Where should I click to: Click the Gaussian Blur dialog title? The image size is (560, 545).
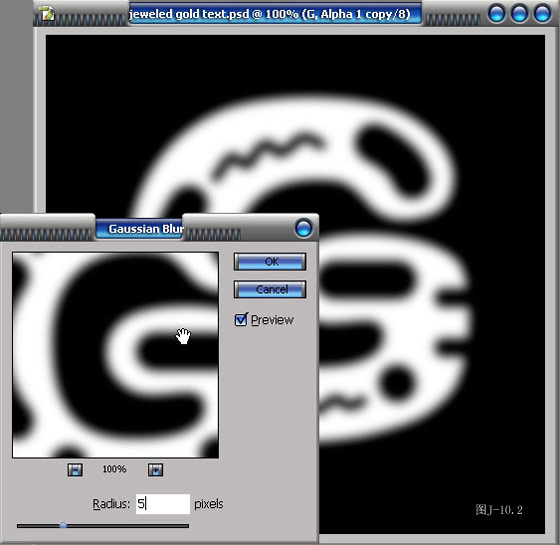(x=146, y=229)
